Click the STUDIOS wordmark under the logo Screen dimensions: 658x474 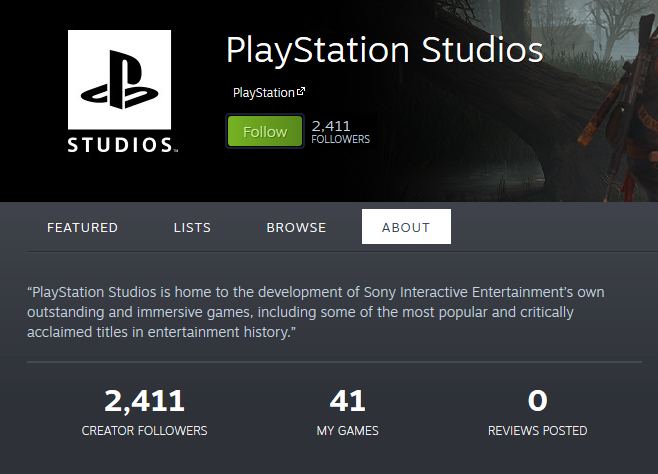tap(122, 145)
